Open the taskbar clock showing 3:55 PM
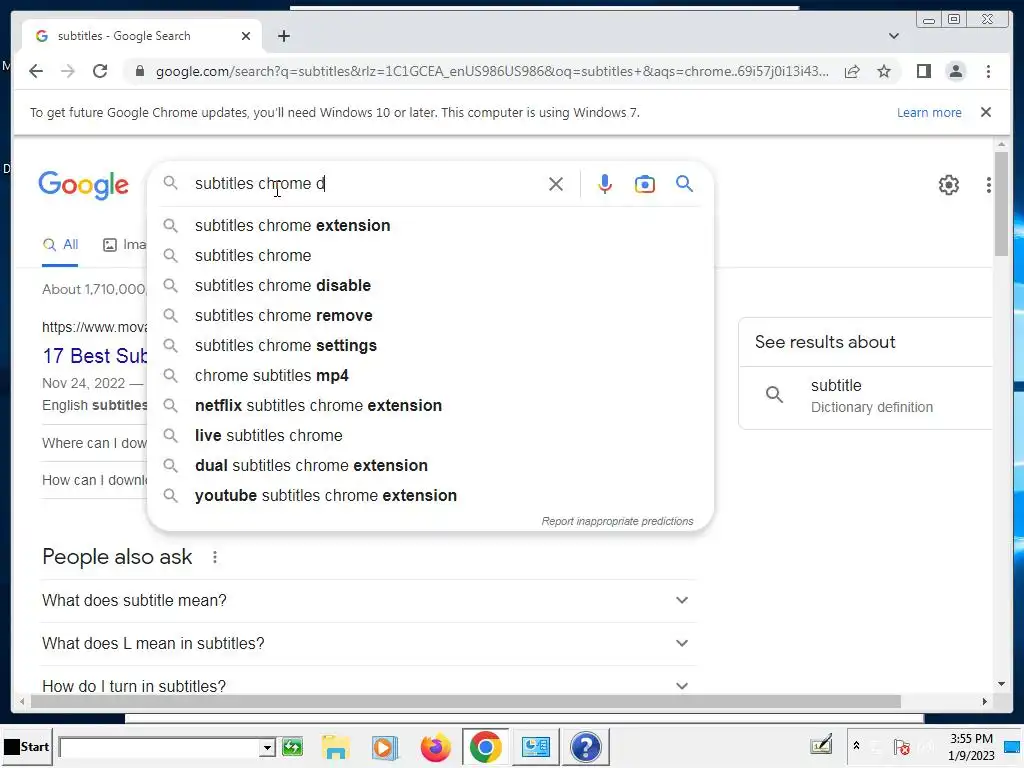This screenshot has width=1024, height=768. 971,746
